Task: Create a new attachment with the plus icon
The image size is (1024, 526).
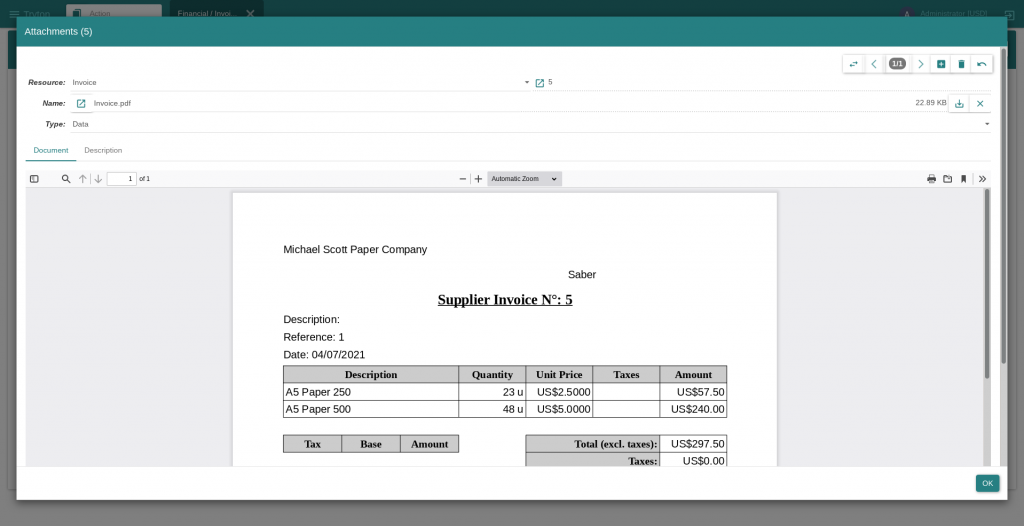Action: pos(941,64)
